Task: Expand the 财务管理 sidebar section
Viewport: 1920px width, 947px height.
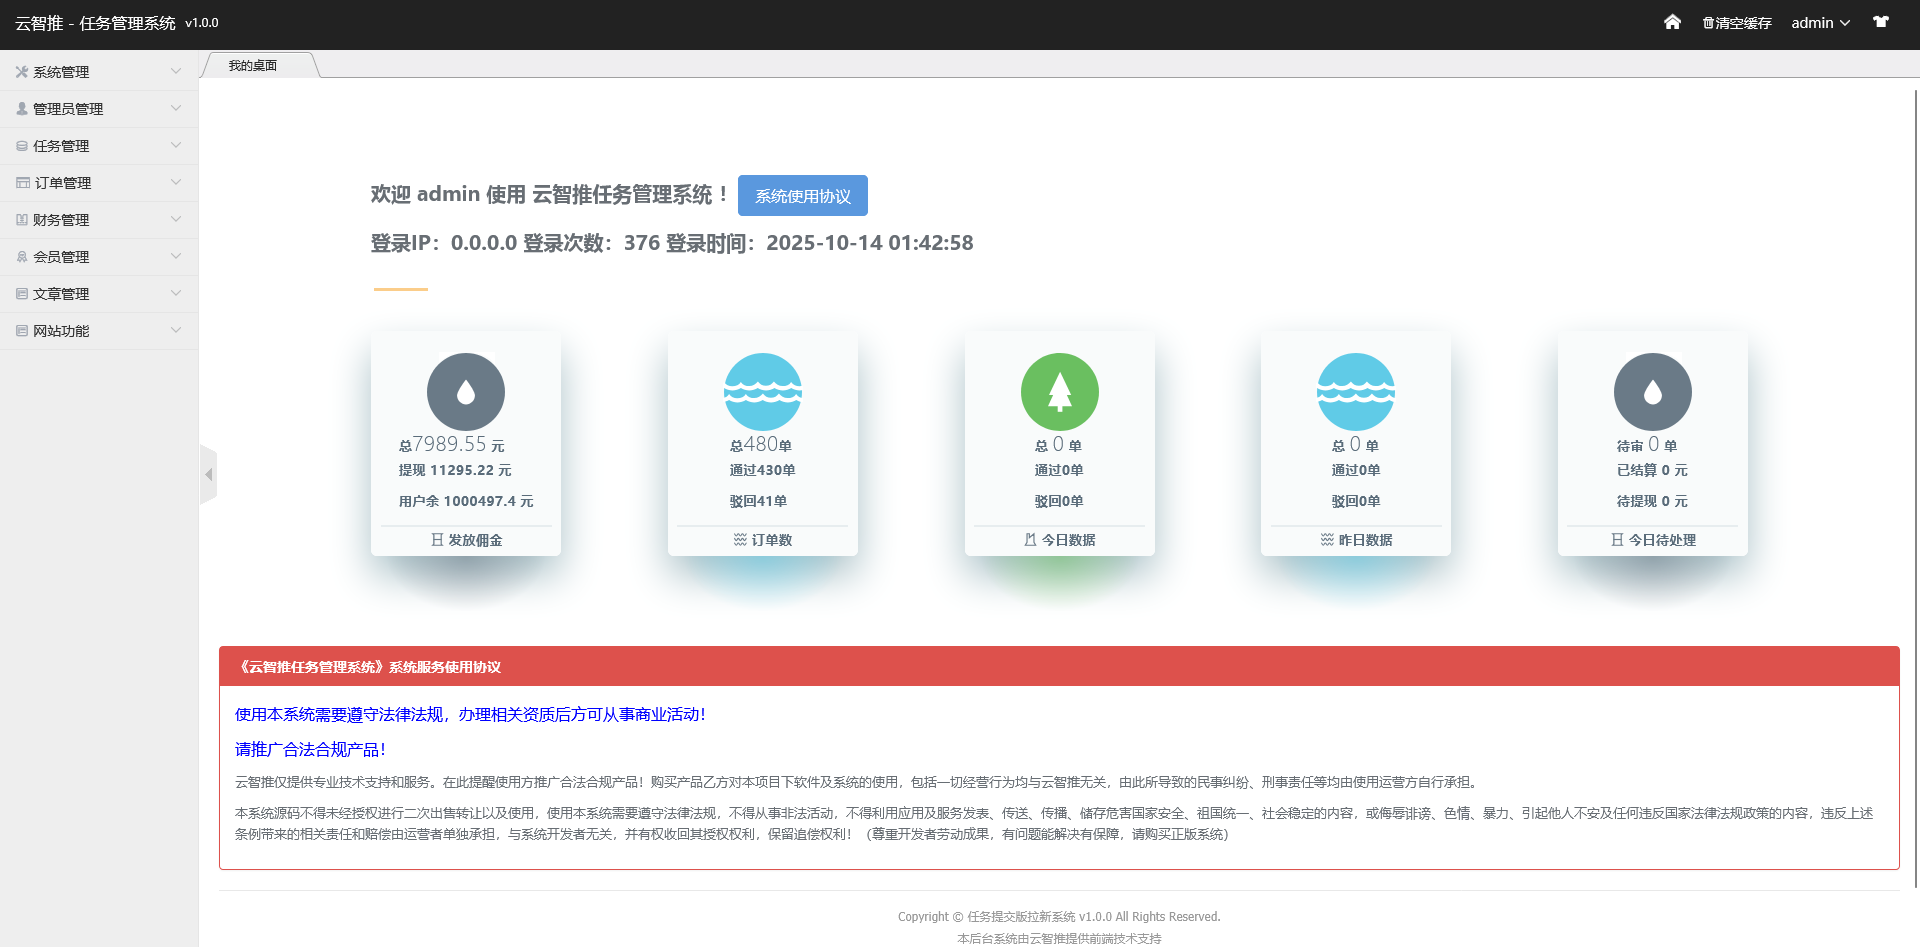Action: 98,220
